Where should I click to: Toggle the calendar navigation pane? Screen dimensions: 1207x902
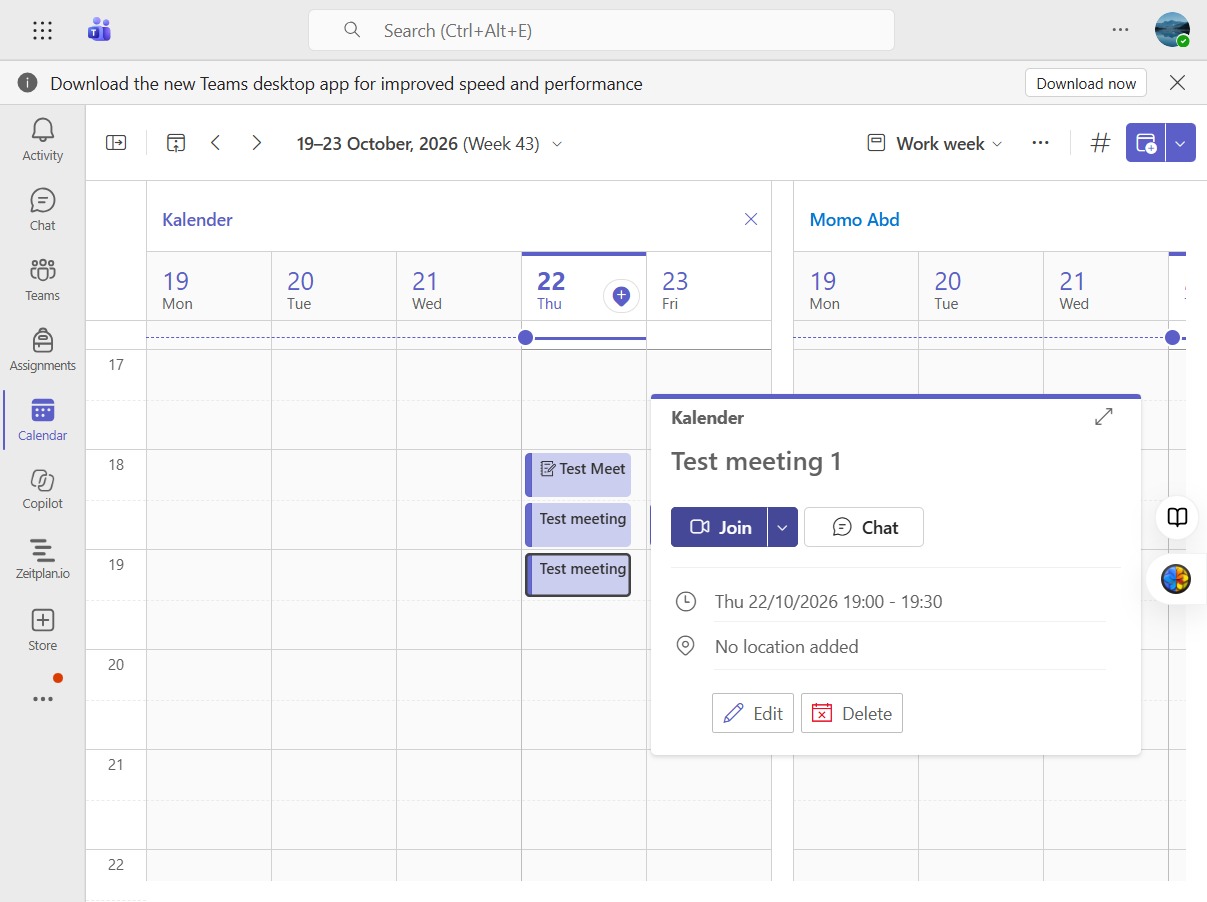tap(117, 143)
